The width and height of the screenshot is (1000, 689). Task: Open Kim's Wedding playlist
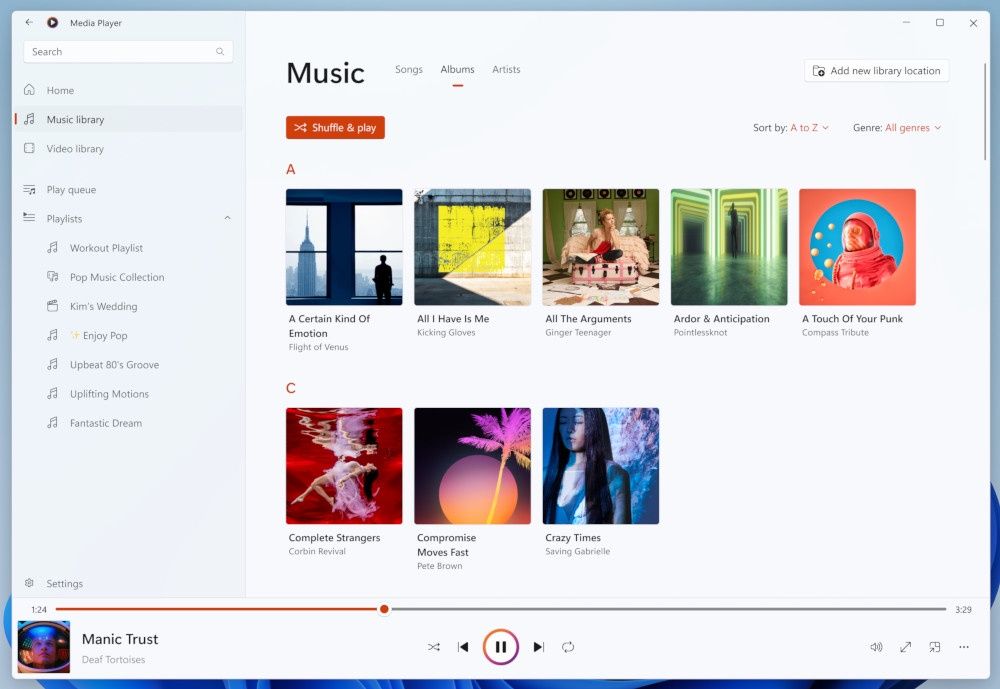[128, 306]
